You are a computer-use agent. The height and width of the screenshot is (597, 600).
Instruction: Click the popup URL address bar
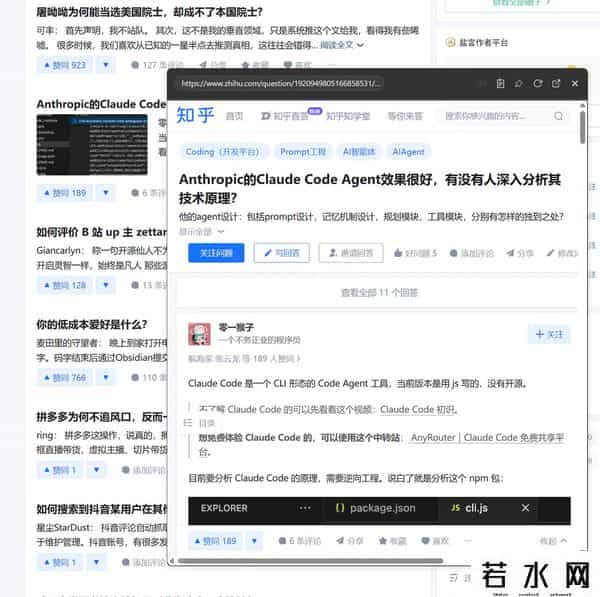tap(280, 83)
